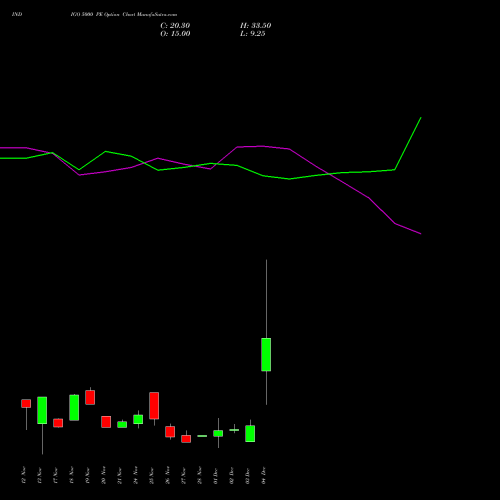Click the purple indicator line's falling end

421,234
